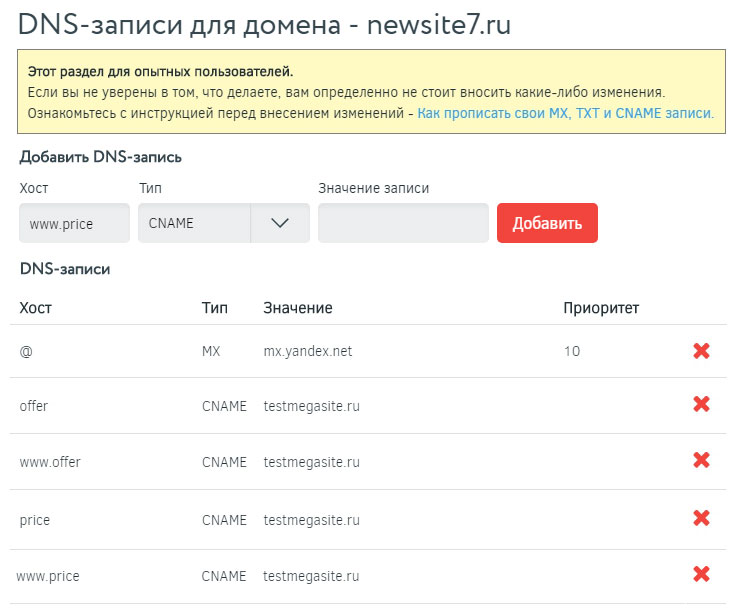Click the Приоритет column header

[601, 307]
